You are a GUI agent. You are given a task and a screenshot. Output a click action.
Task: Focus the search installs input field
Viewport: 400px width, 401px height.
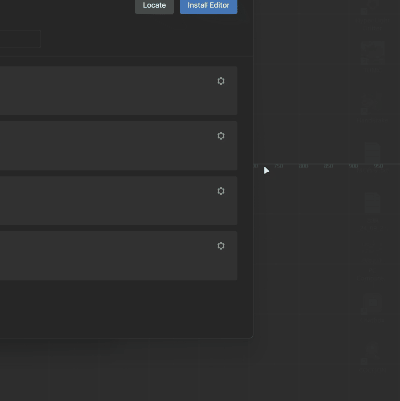click(20, 39)
